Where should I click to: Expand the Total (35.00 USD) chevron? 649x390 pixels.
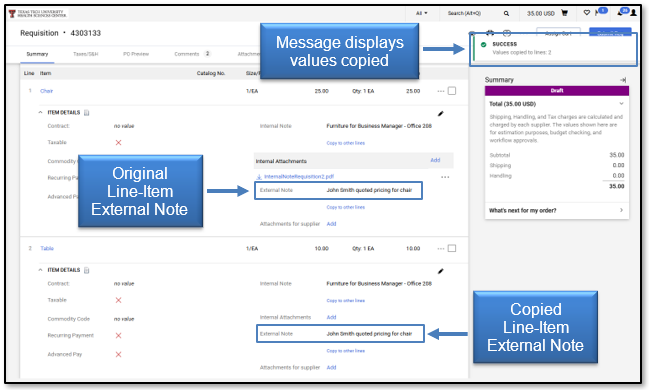click(x=621, y=104)
